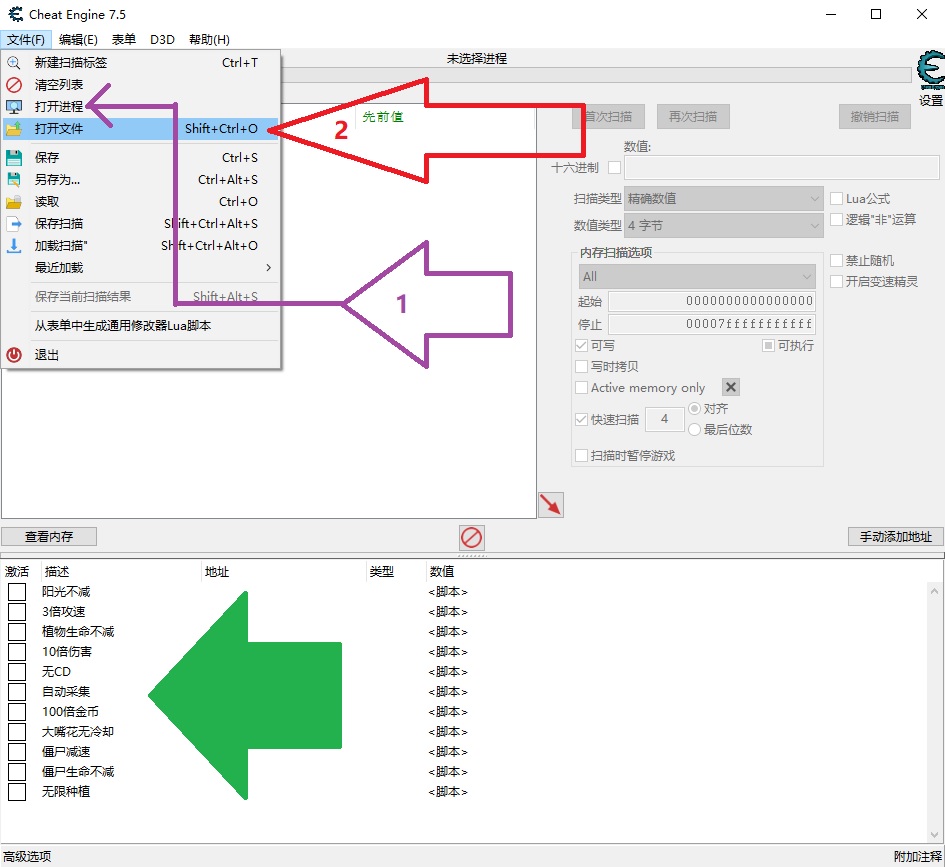Activate the 无CD script checkbox
This screenshot has height=867, width=945.
17,672
